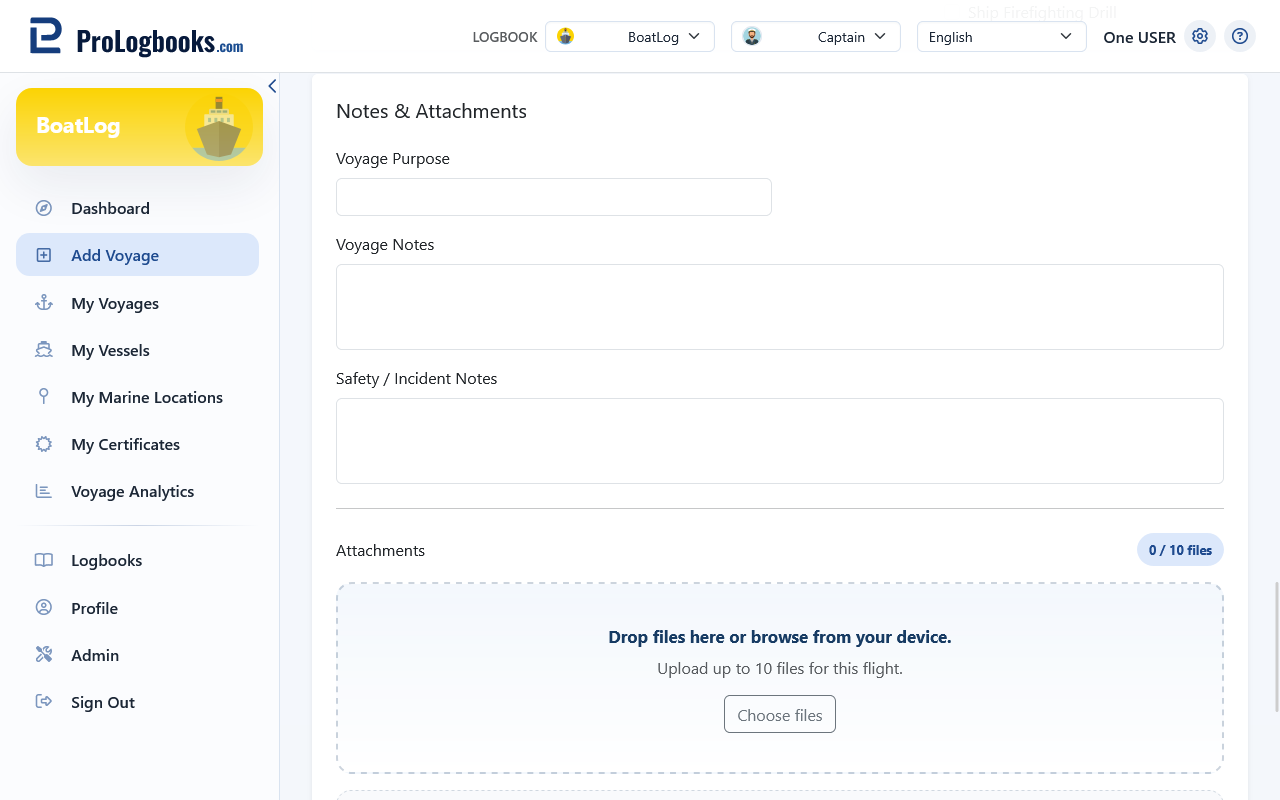The image size is (1280, 800).
Task: Click the Voyage Analytics chart icon
Action: (44, 491)
